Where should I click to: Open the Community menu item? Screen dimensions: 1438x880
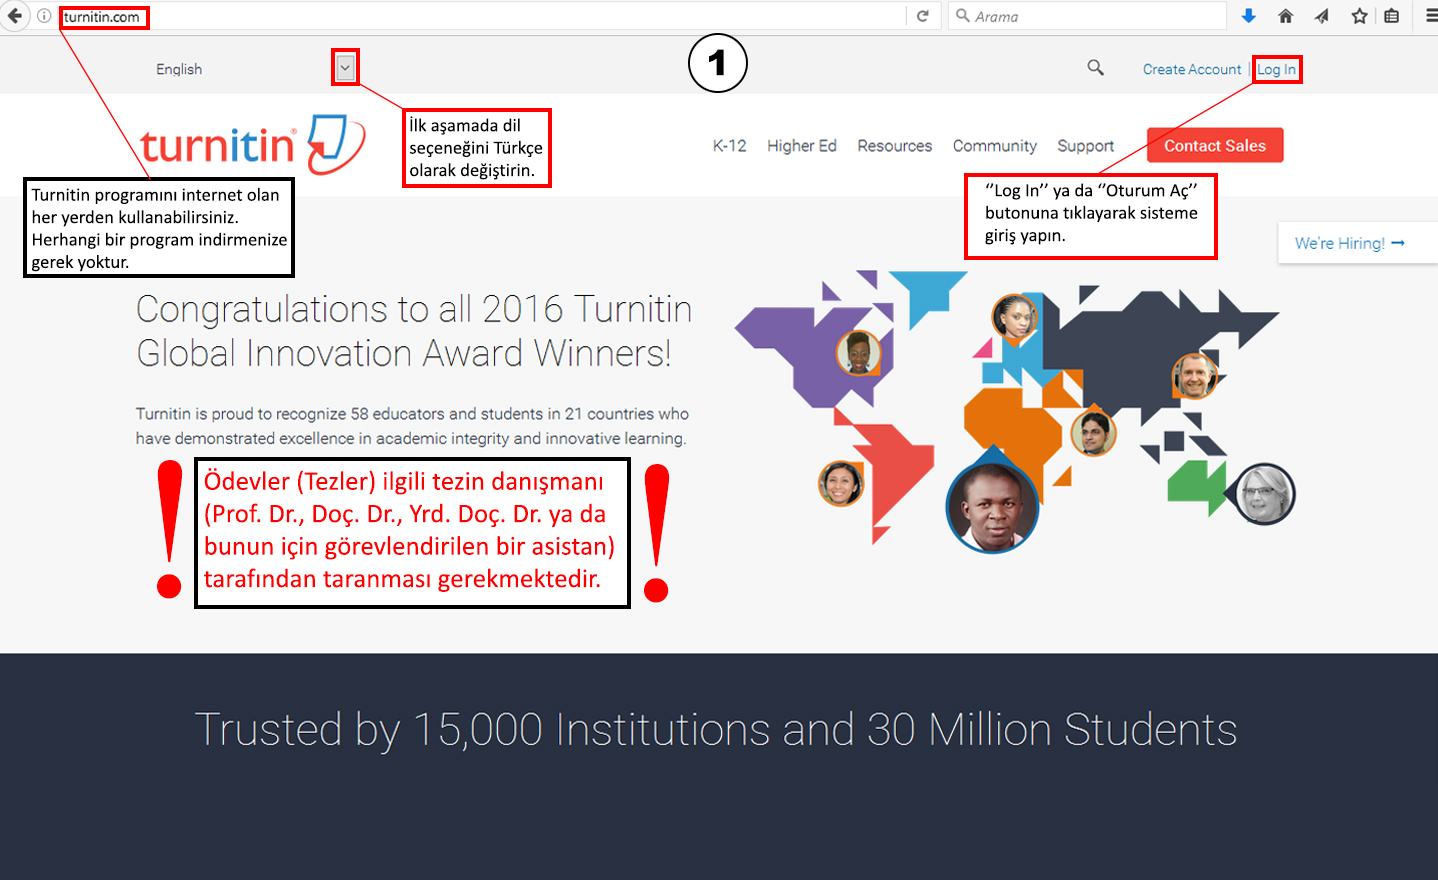(995, 146)
